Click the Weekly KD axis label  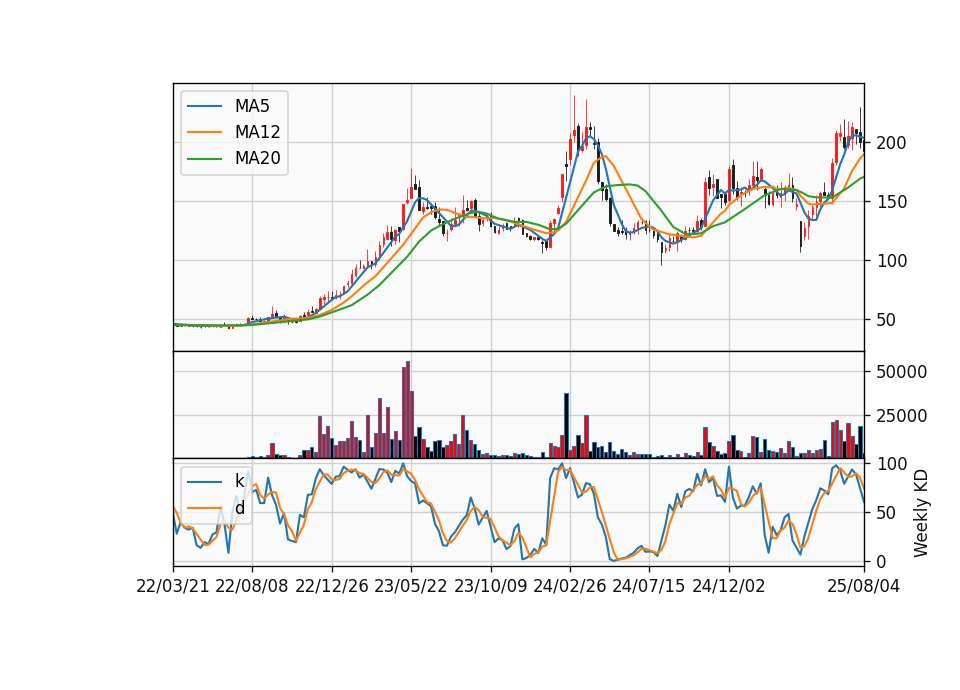pyautogui.click(x=920, y=513)
